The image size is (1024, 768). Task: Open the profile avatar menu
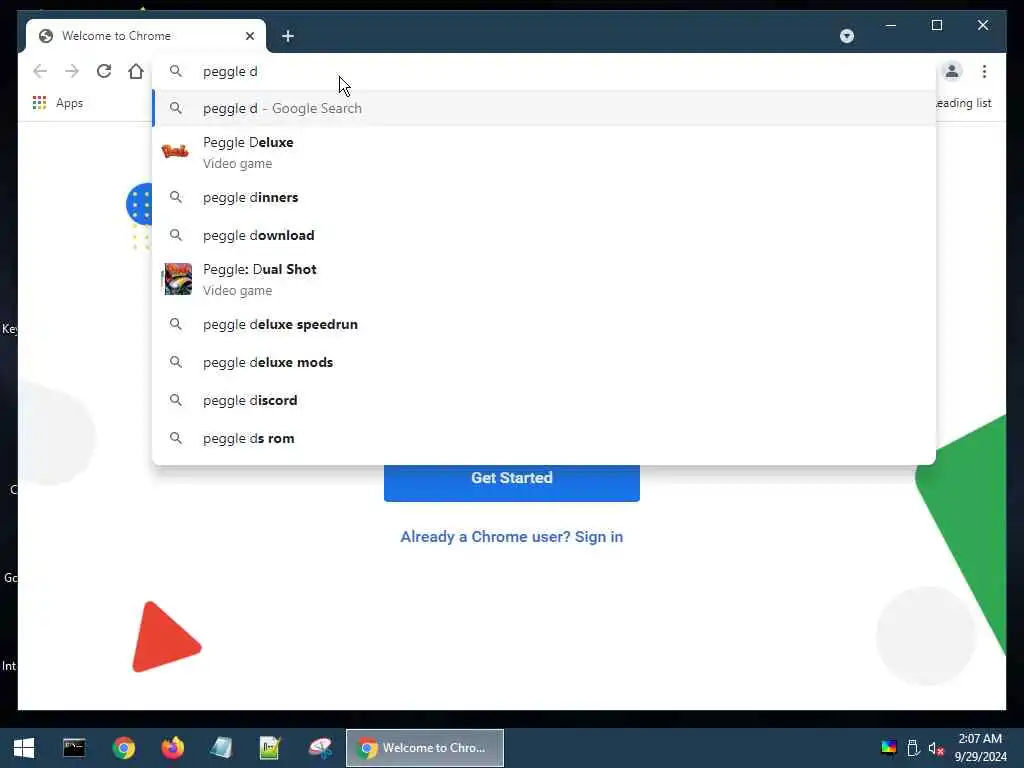tap(952, 71)
